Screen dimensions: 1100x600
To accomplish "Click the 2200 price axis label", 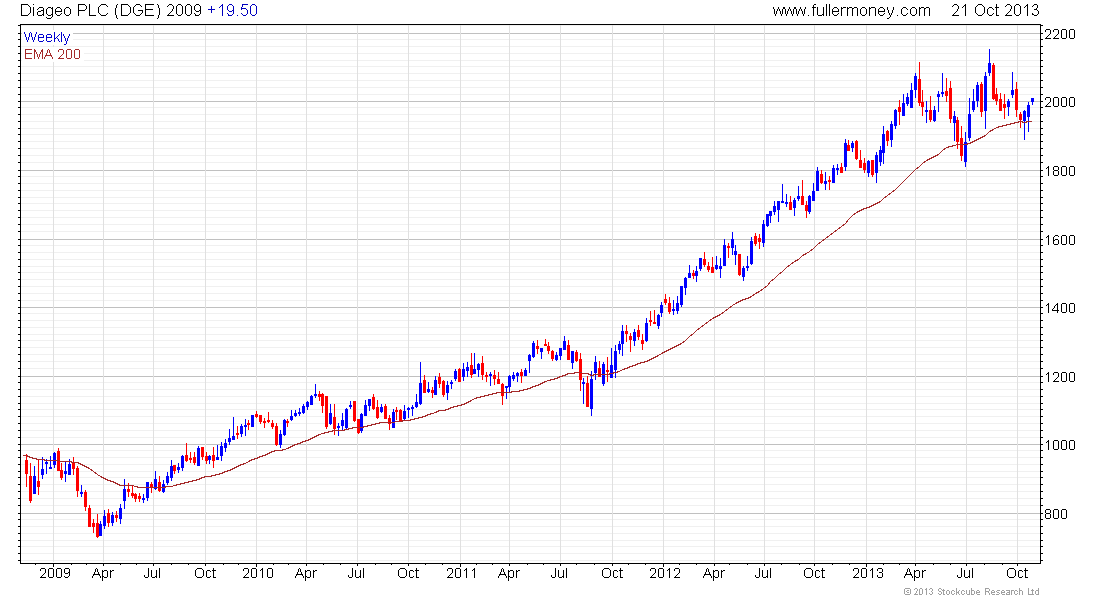I will 1059,34.
